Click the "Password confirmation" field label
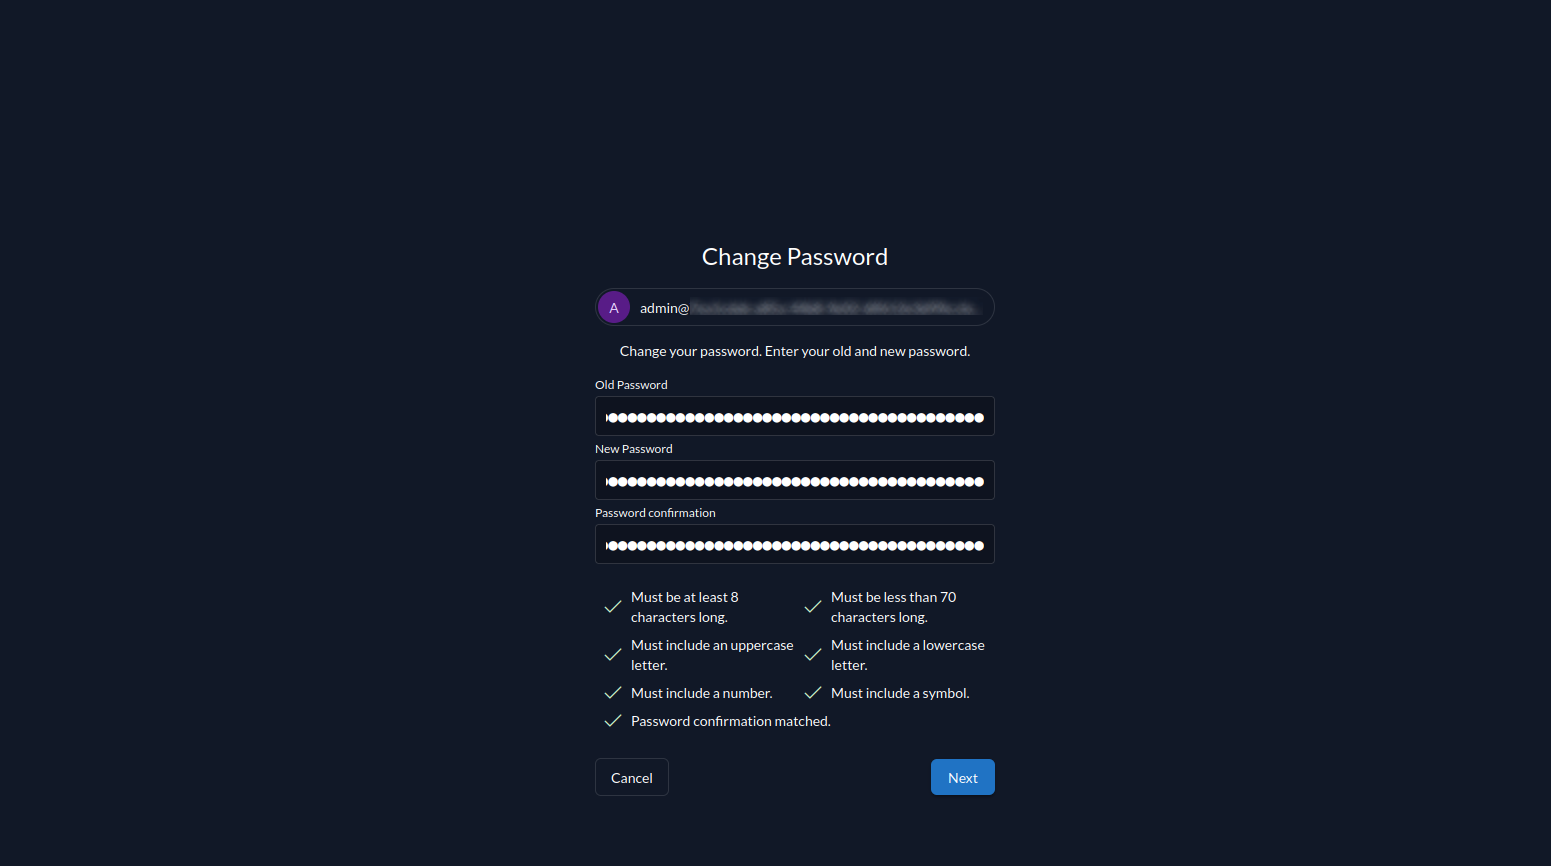 pos(655,513)
